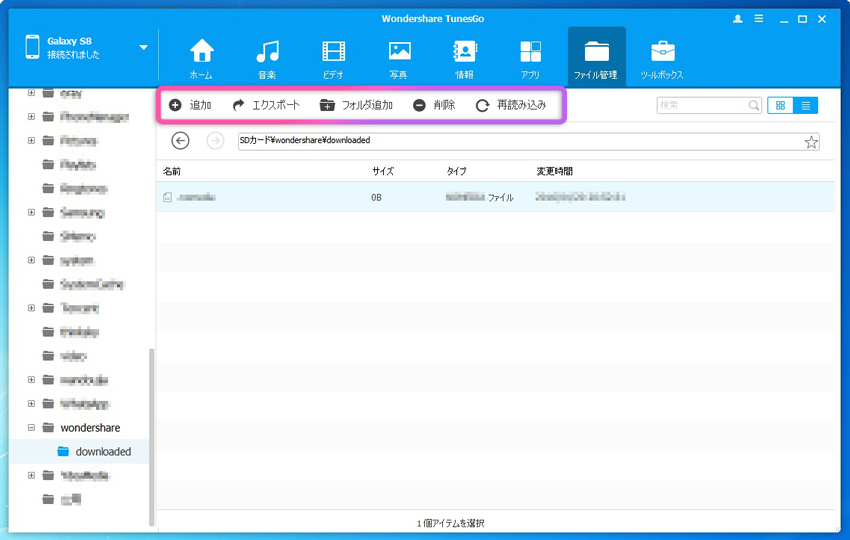The width and height of the screenshot is (850, 540).
Task: Expand the Tencent folder
Action: [x=31, y=307]
